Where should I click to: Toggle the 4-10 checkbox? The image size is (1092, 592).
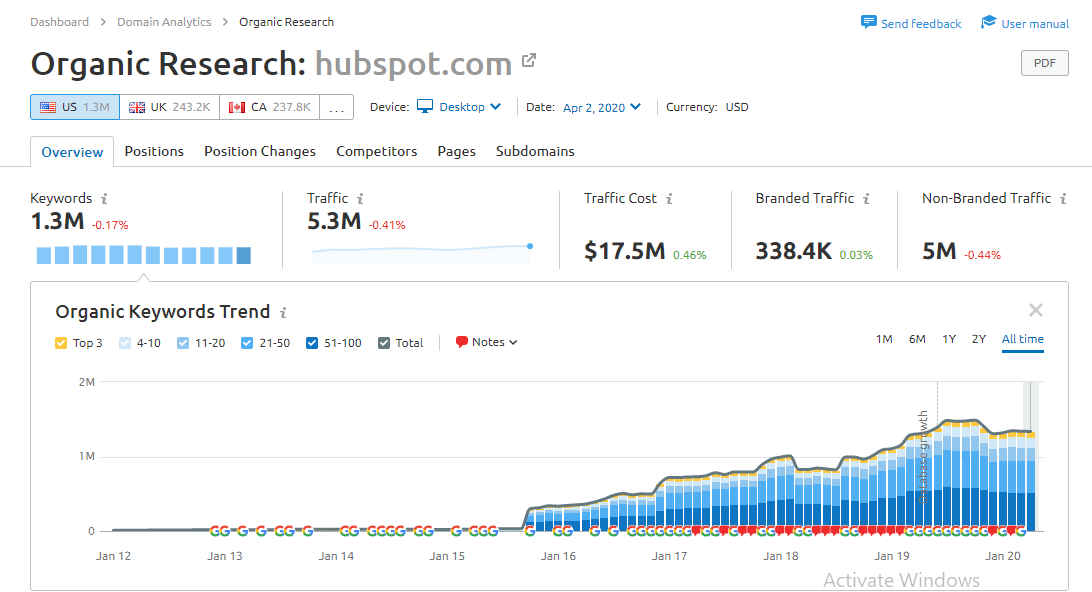point(125,343)
